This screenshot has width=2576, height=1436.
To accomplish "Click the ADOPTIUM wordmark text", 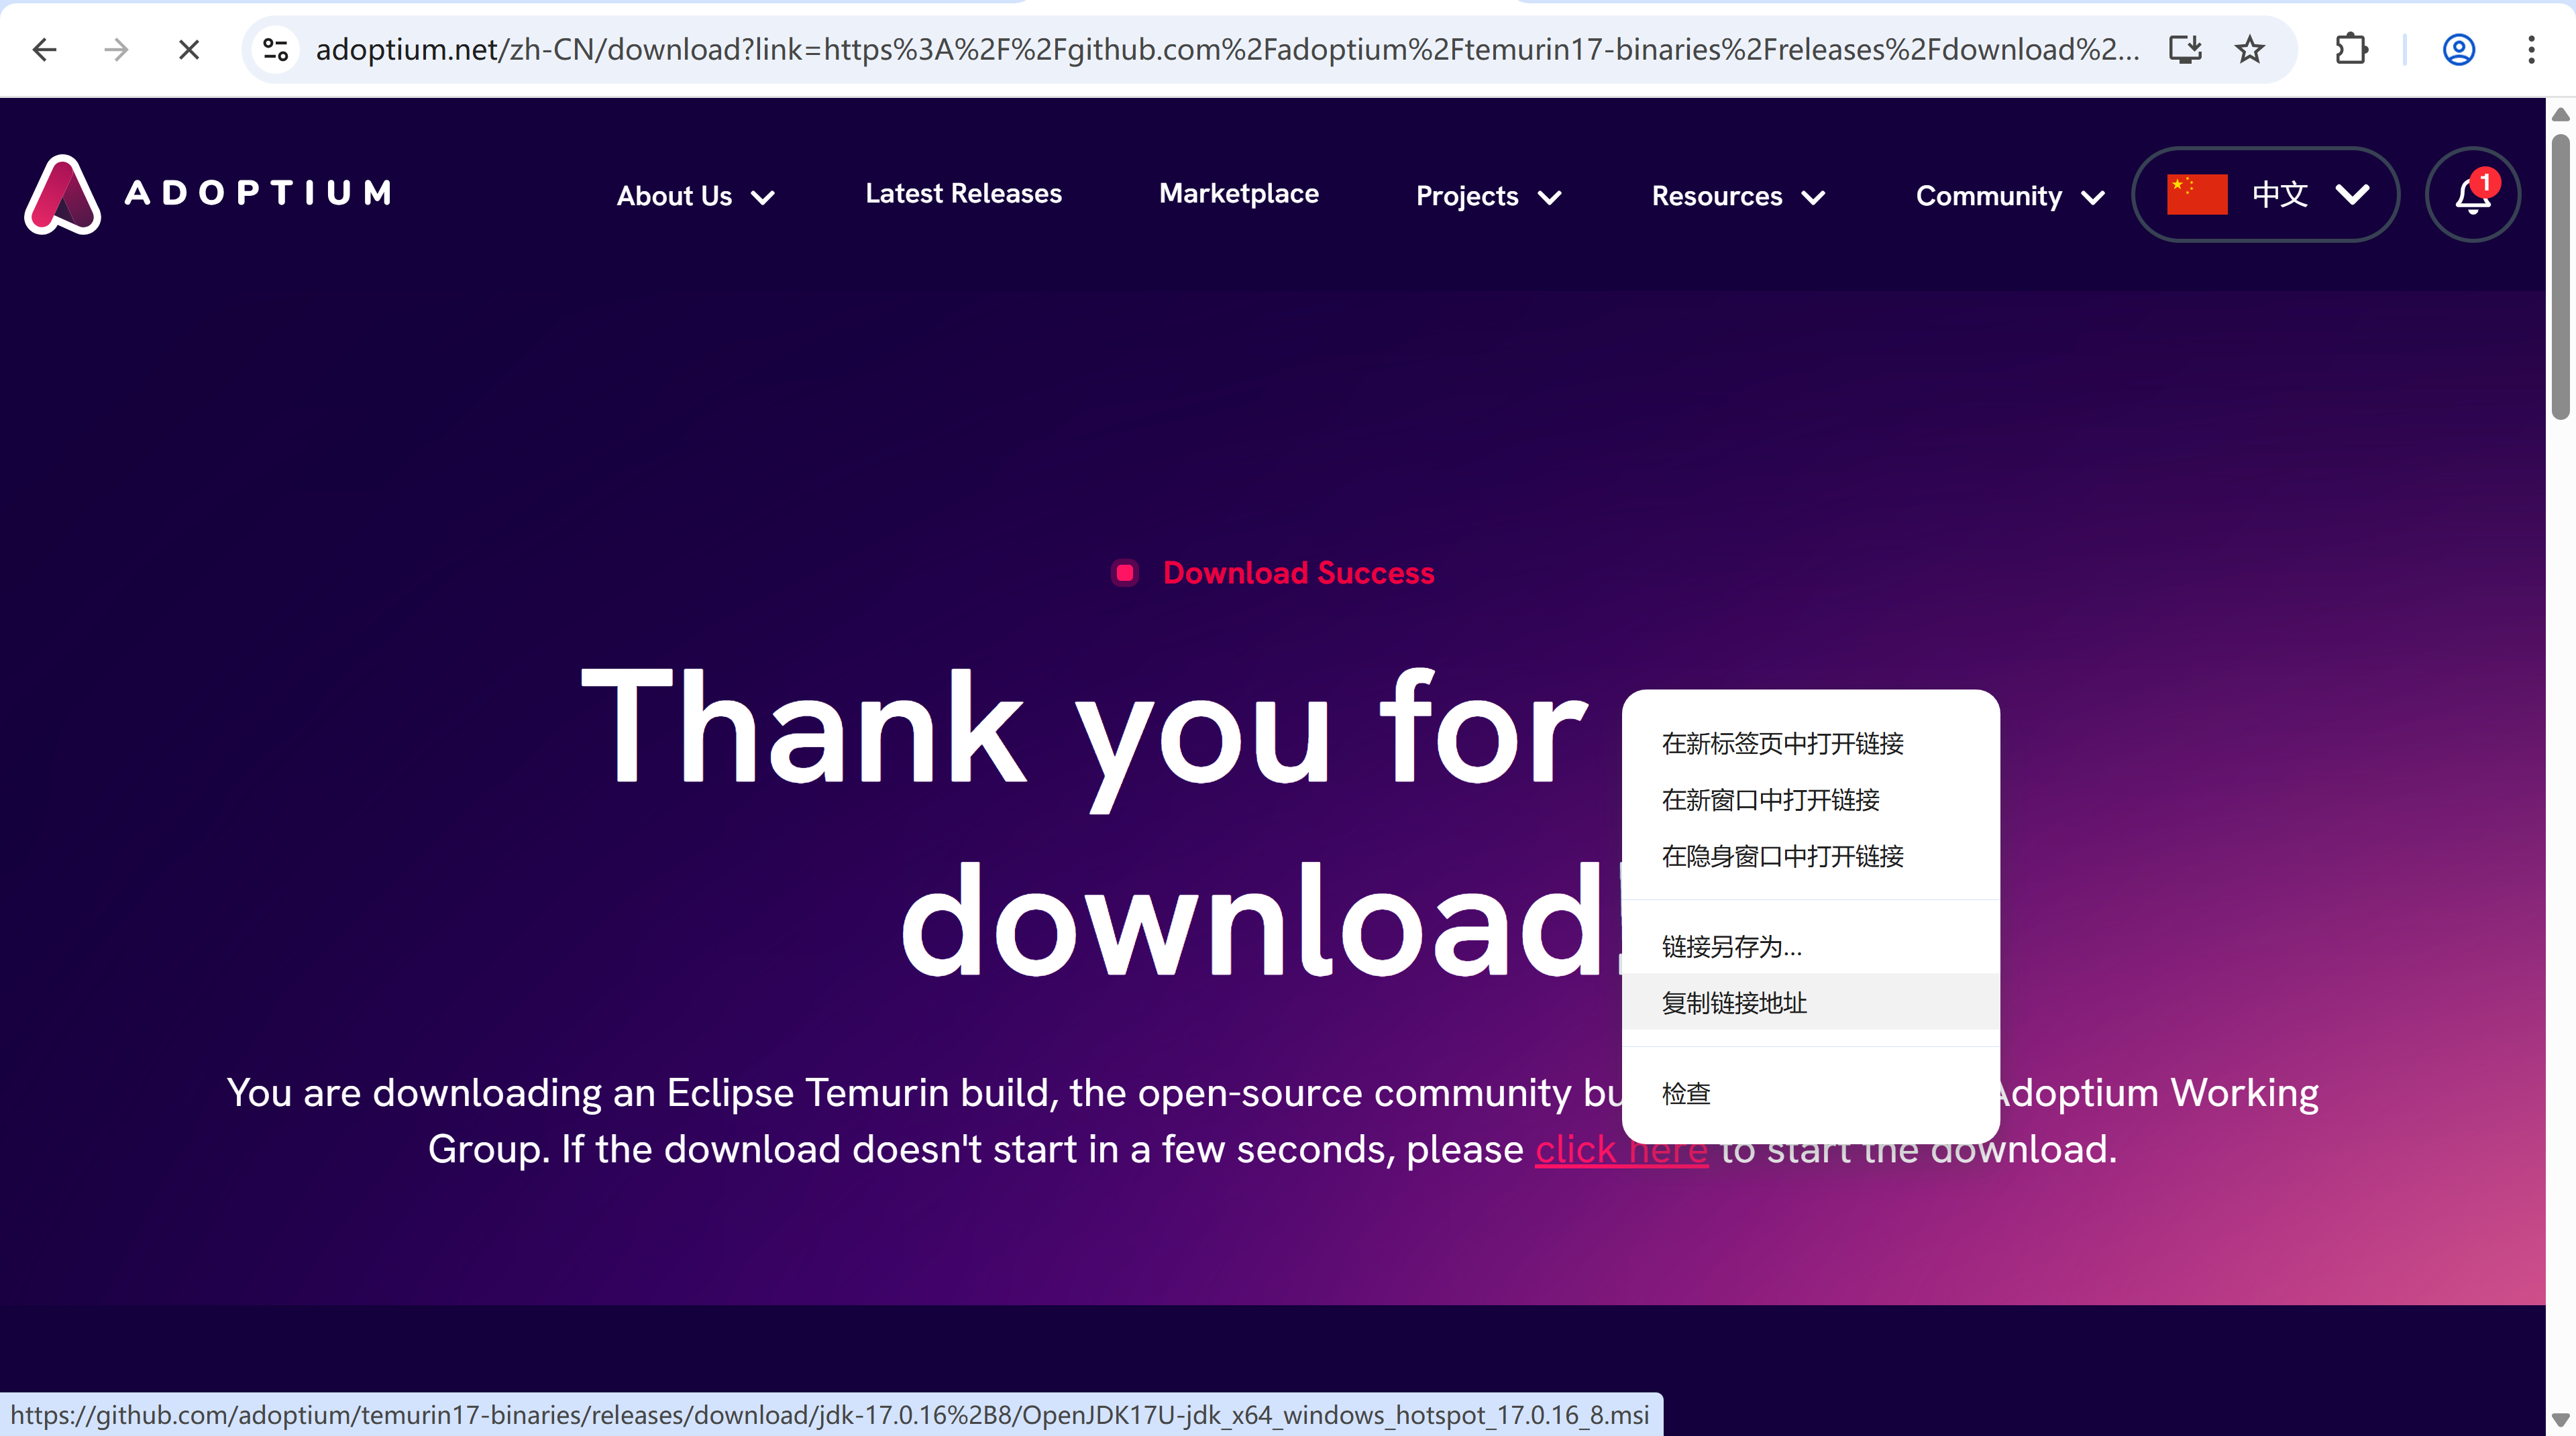I will click(x=258, y=193).
